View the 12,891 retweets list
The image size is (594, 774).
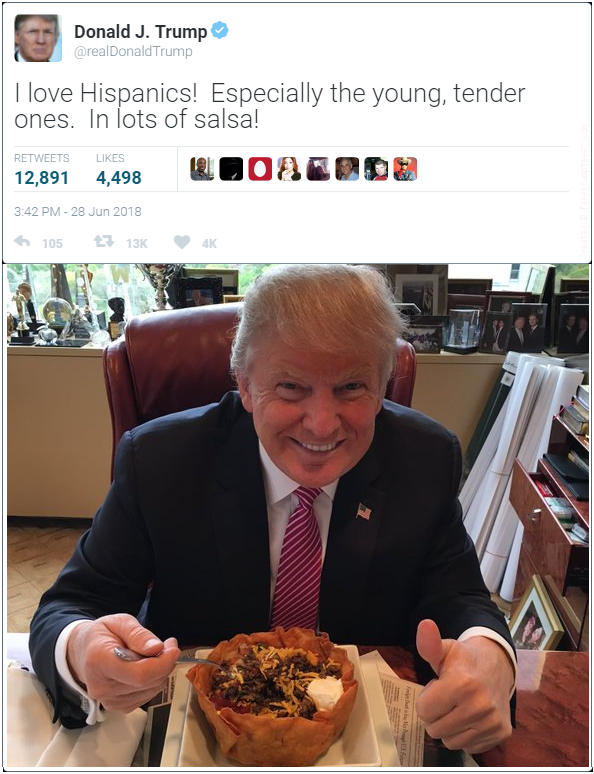tap(41, 170)
